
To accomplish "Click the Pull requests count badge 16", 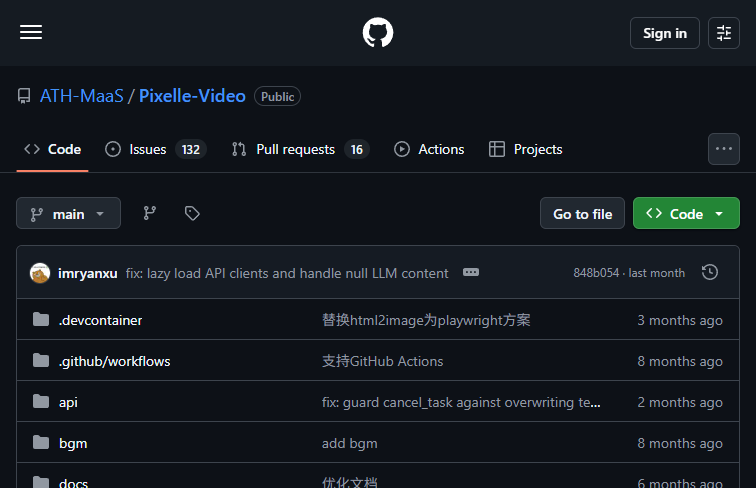I will pos(356,149).
